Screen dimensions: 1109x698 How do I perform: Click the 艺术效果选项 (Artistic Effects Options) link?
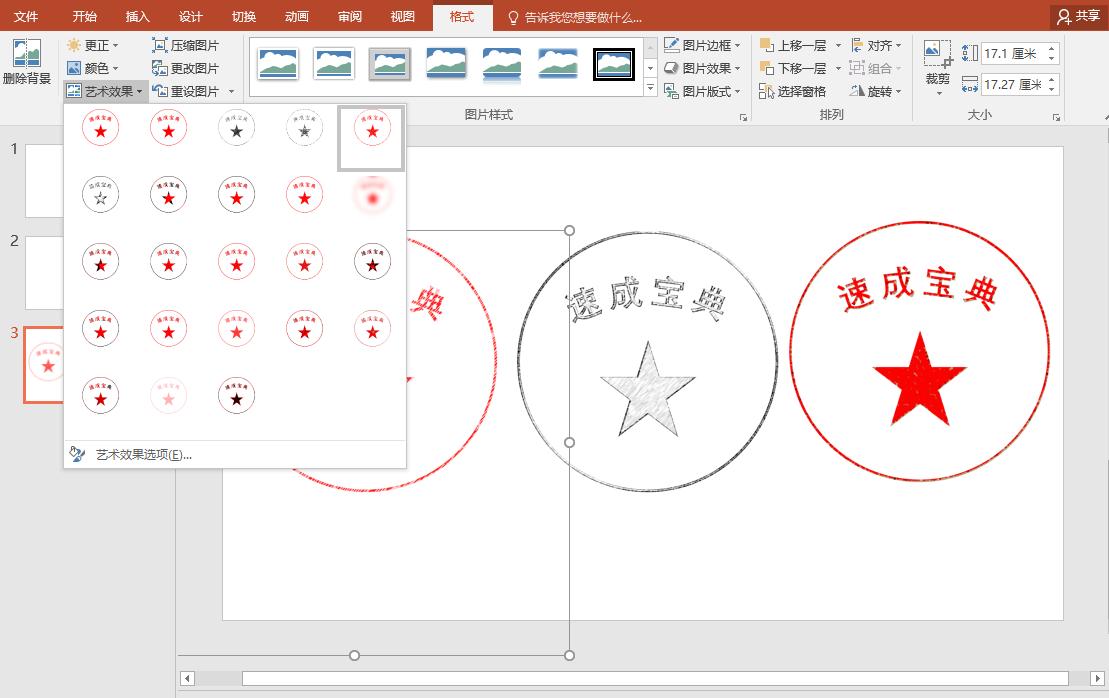tap(144, 452)
